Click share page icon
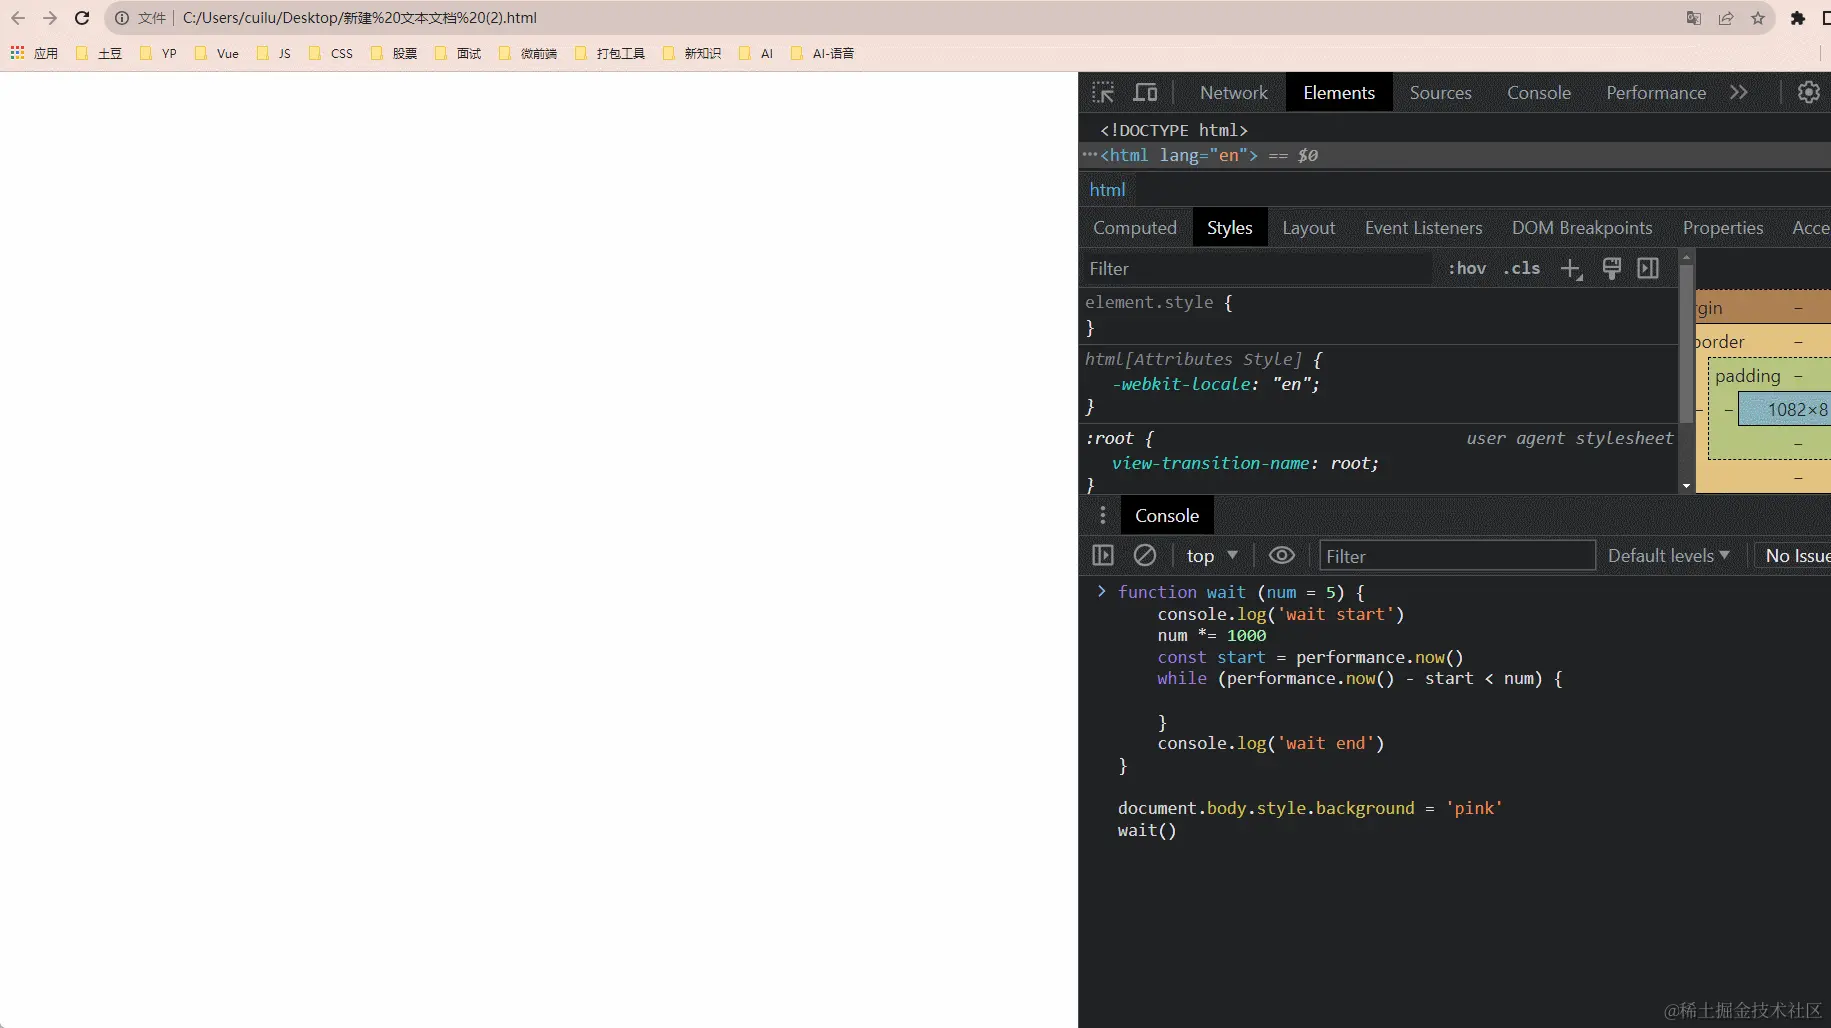Image resolution: width=1831 pixels, height=1028 pixels. (x=1726, y=18)
